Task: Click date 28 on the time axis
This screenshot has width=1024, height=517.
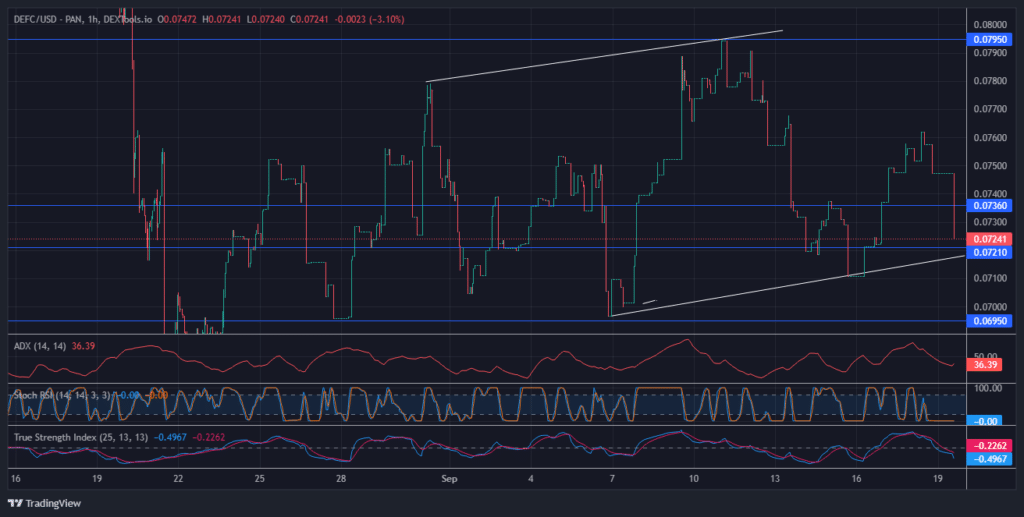Action: point(342,479)
